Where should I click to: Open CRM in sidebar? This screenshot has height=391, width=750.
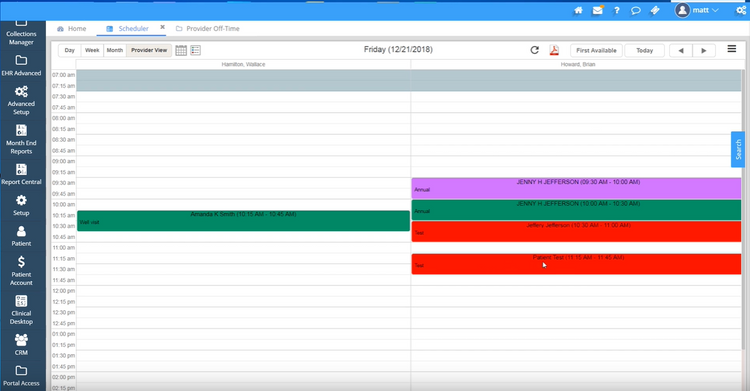(x=21, y=345)
